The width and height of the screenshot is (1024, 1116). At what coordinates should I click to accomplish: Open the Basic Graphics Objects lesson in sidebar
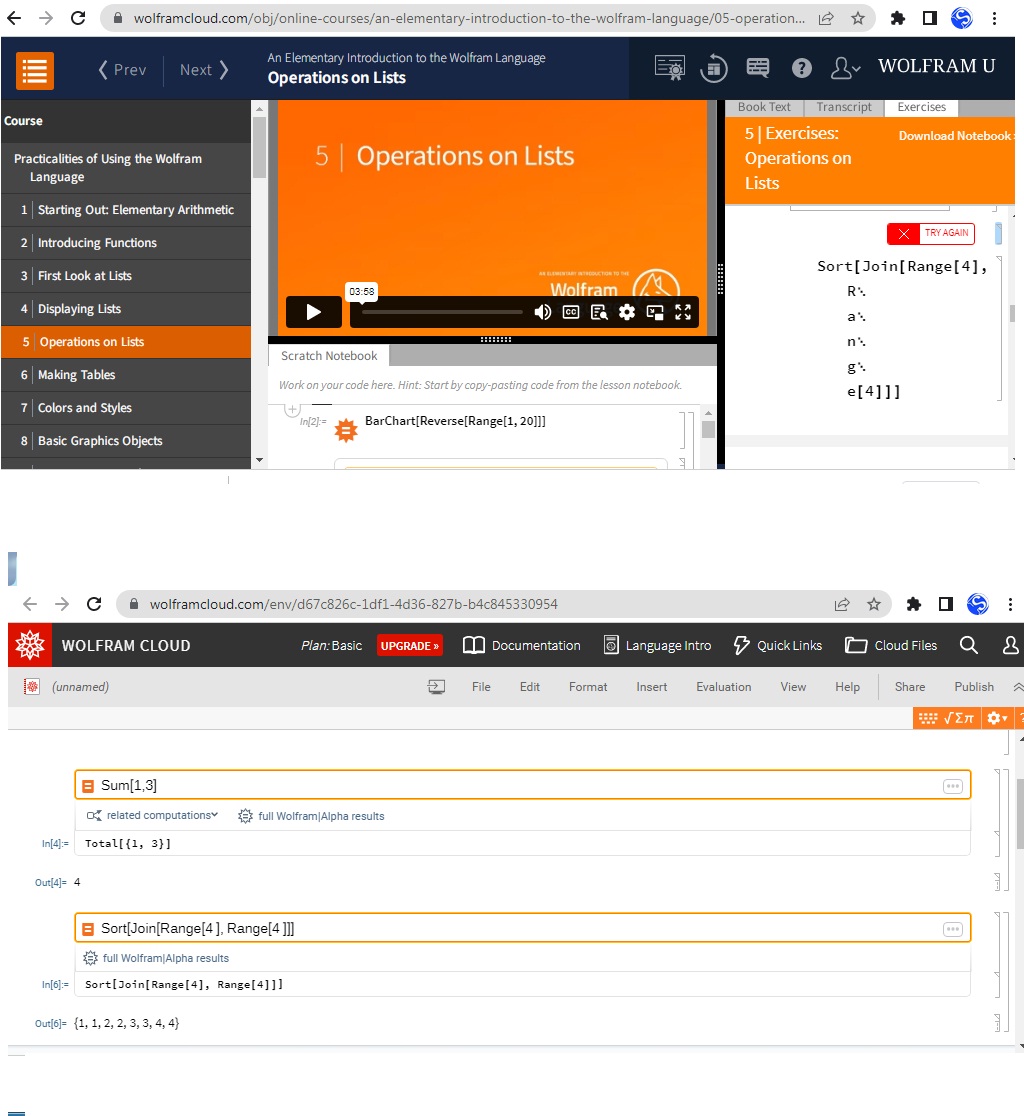coord(126,441)
